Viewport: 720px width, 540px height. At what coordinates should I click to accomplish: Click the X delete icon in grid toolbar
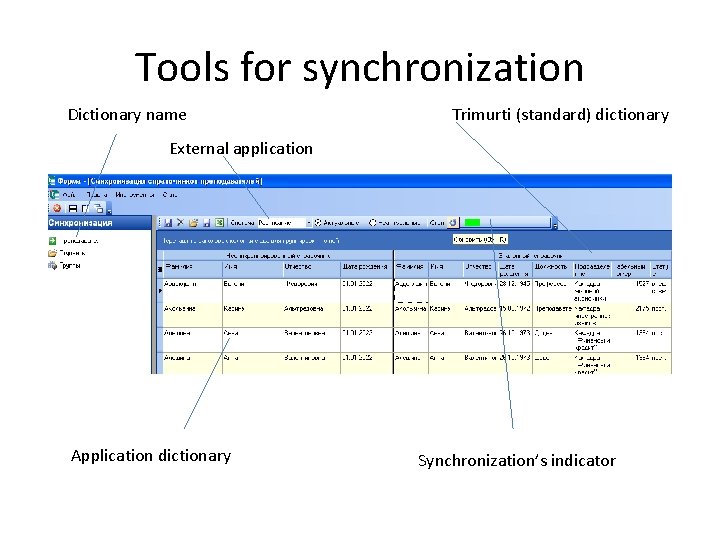(180, 223)
